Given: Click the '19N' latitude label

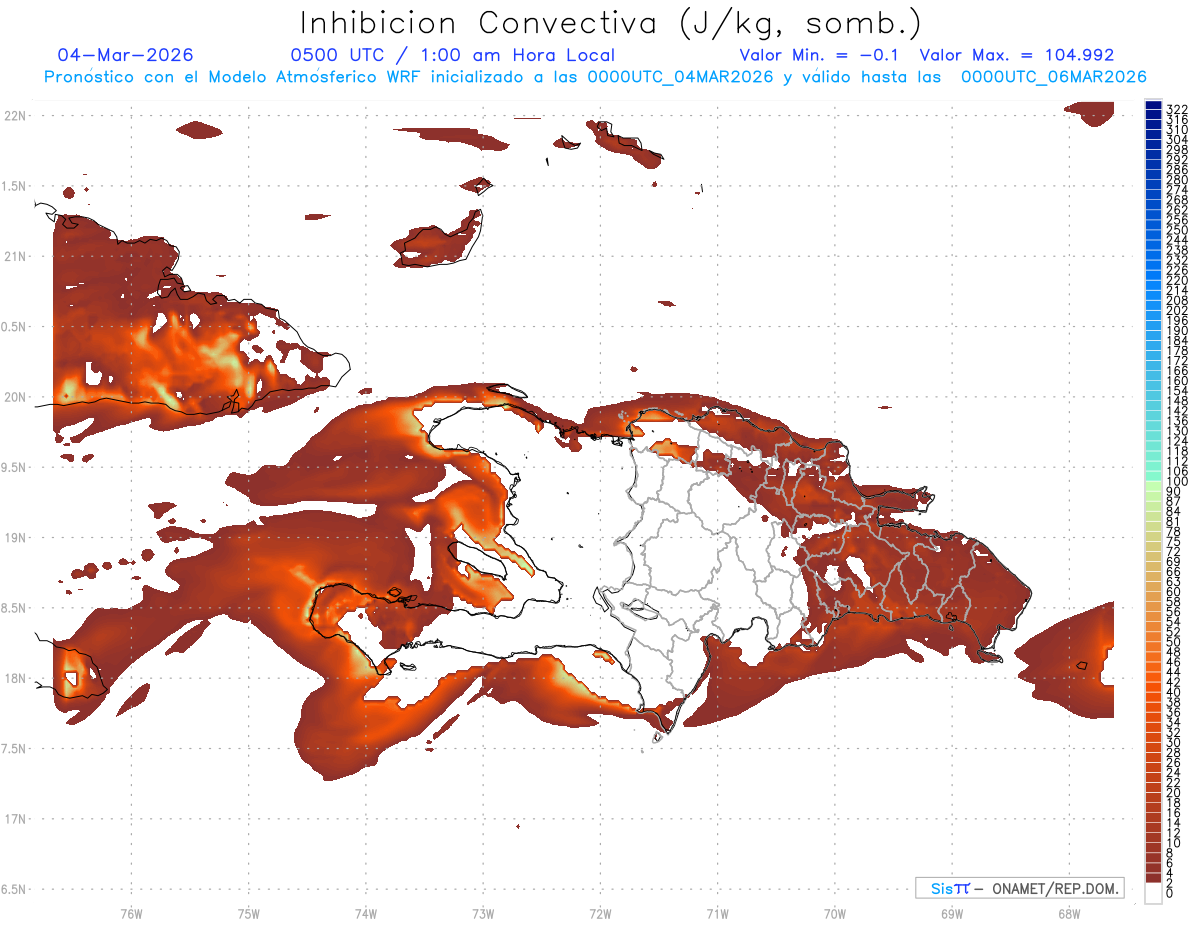Looking at the screenshot, I should pyautogui.click(x=14, y=538).
